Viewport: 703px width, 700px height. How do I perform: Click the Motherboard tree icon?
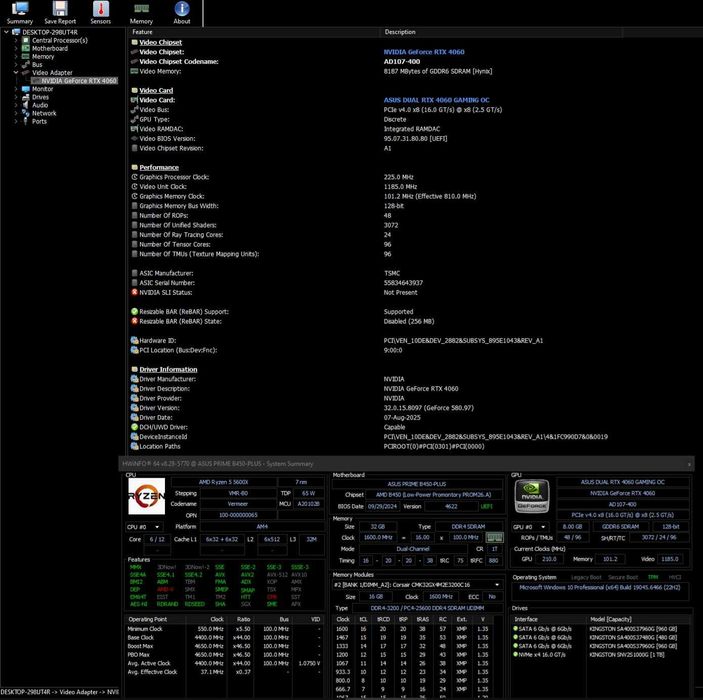coord(26,48)
